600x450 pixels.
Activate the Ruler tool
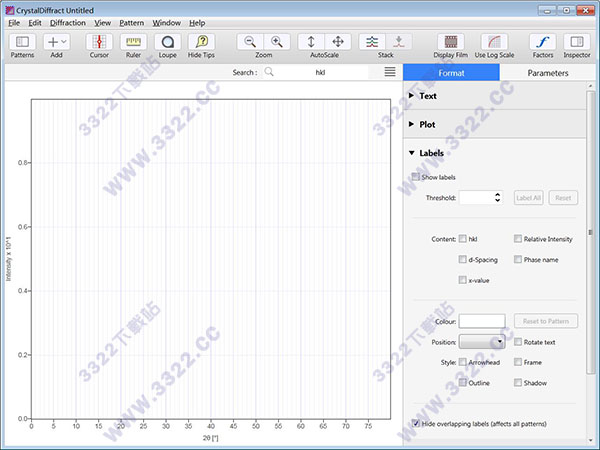coord(133,42)
